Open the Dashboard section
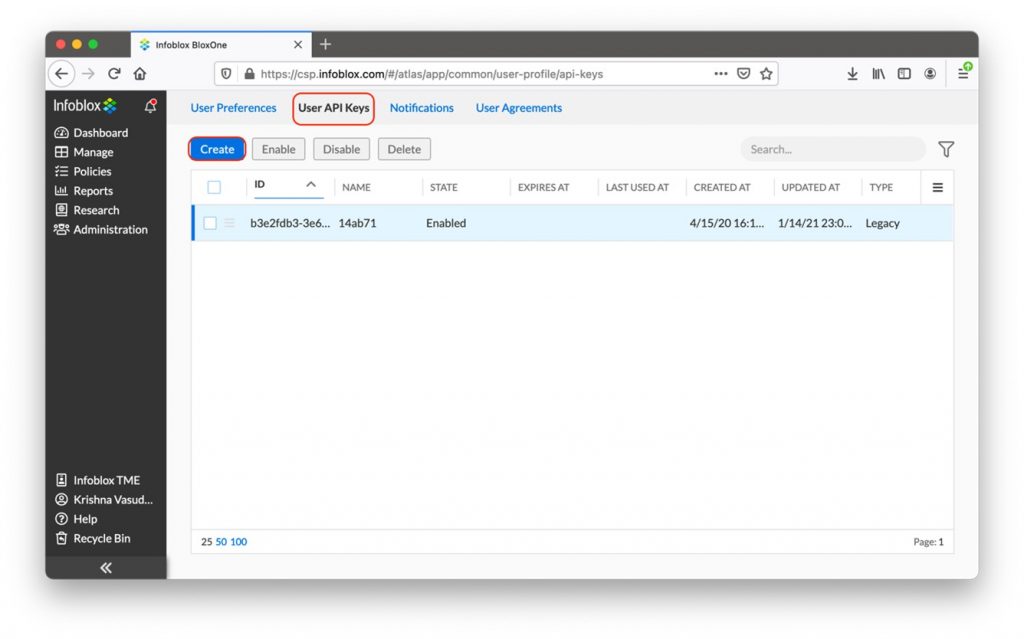Screen dimensions: 1024x639 click(x=100, y=132)
